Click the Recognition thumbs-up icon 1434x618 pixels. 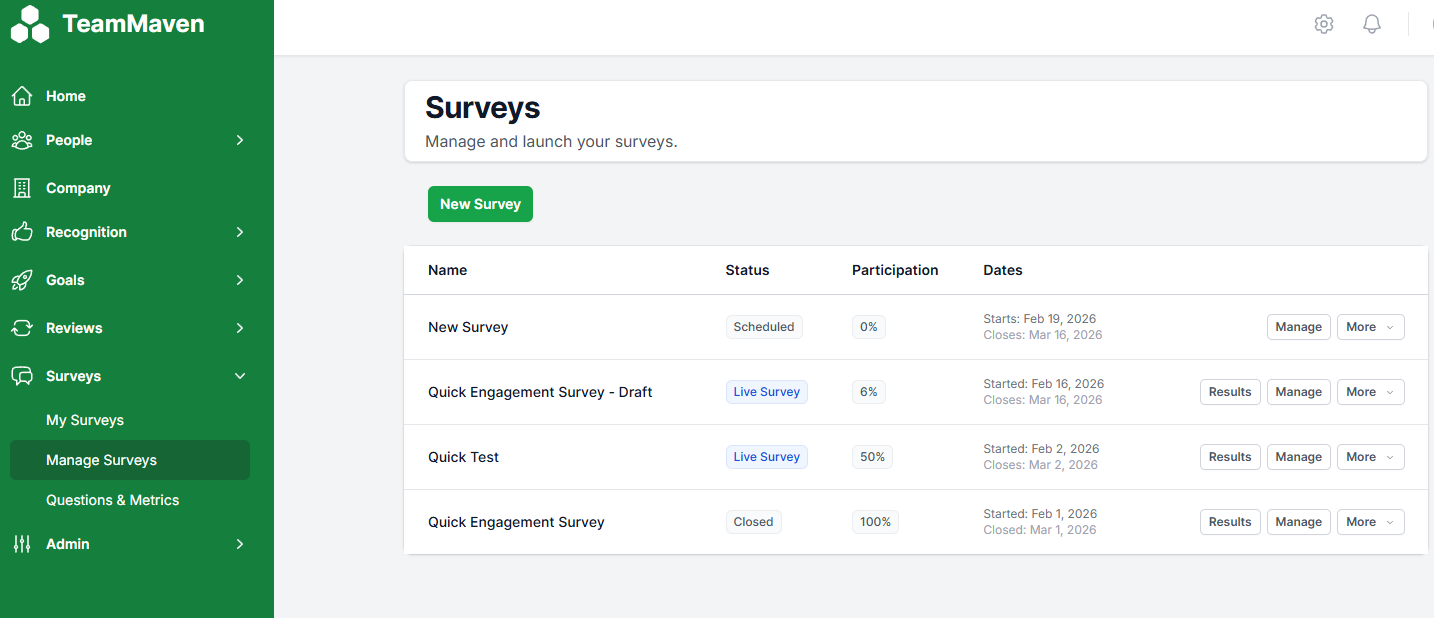click(22, 232)
